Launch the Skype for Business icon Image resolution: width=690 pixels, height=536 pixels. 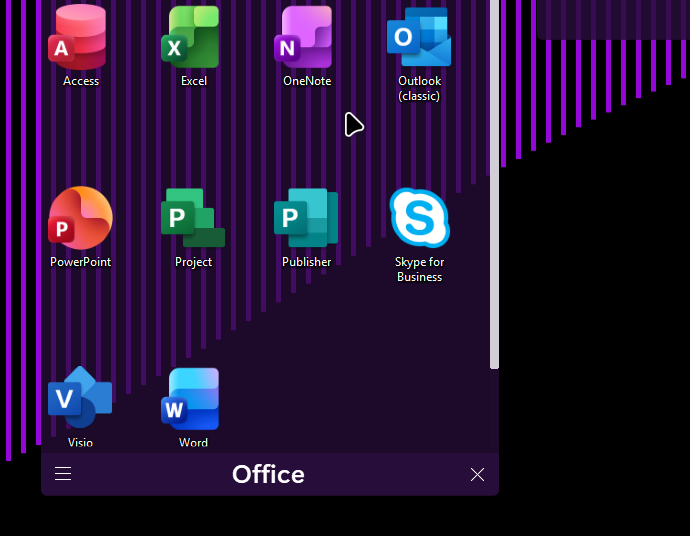point(419,218)
